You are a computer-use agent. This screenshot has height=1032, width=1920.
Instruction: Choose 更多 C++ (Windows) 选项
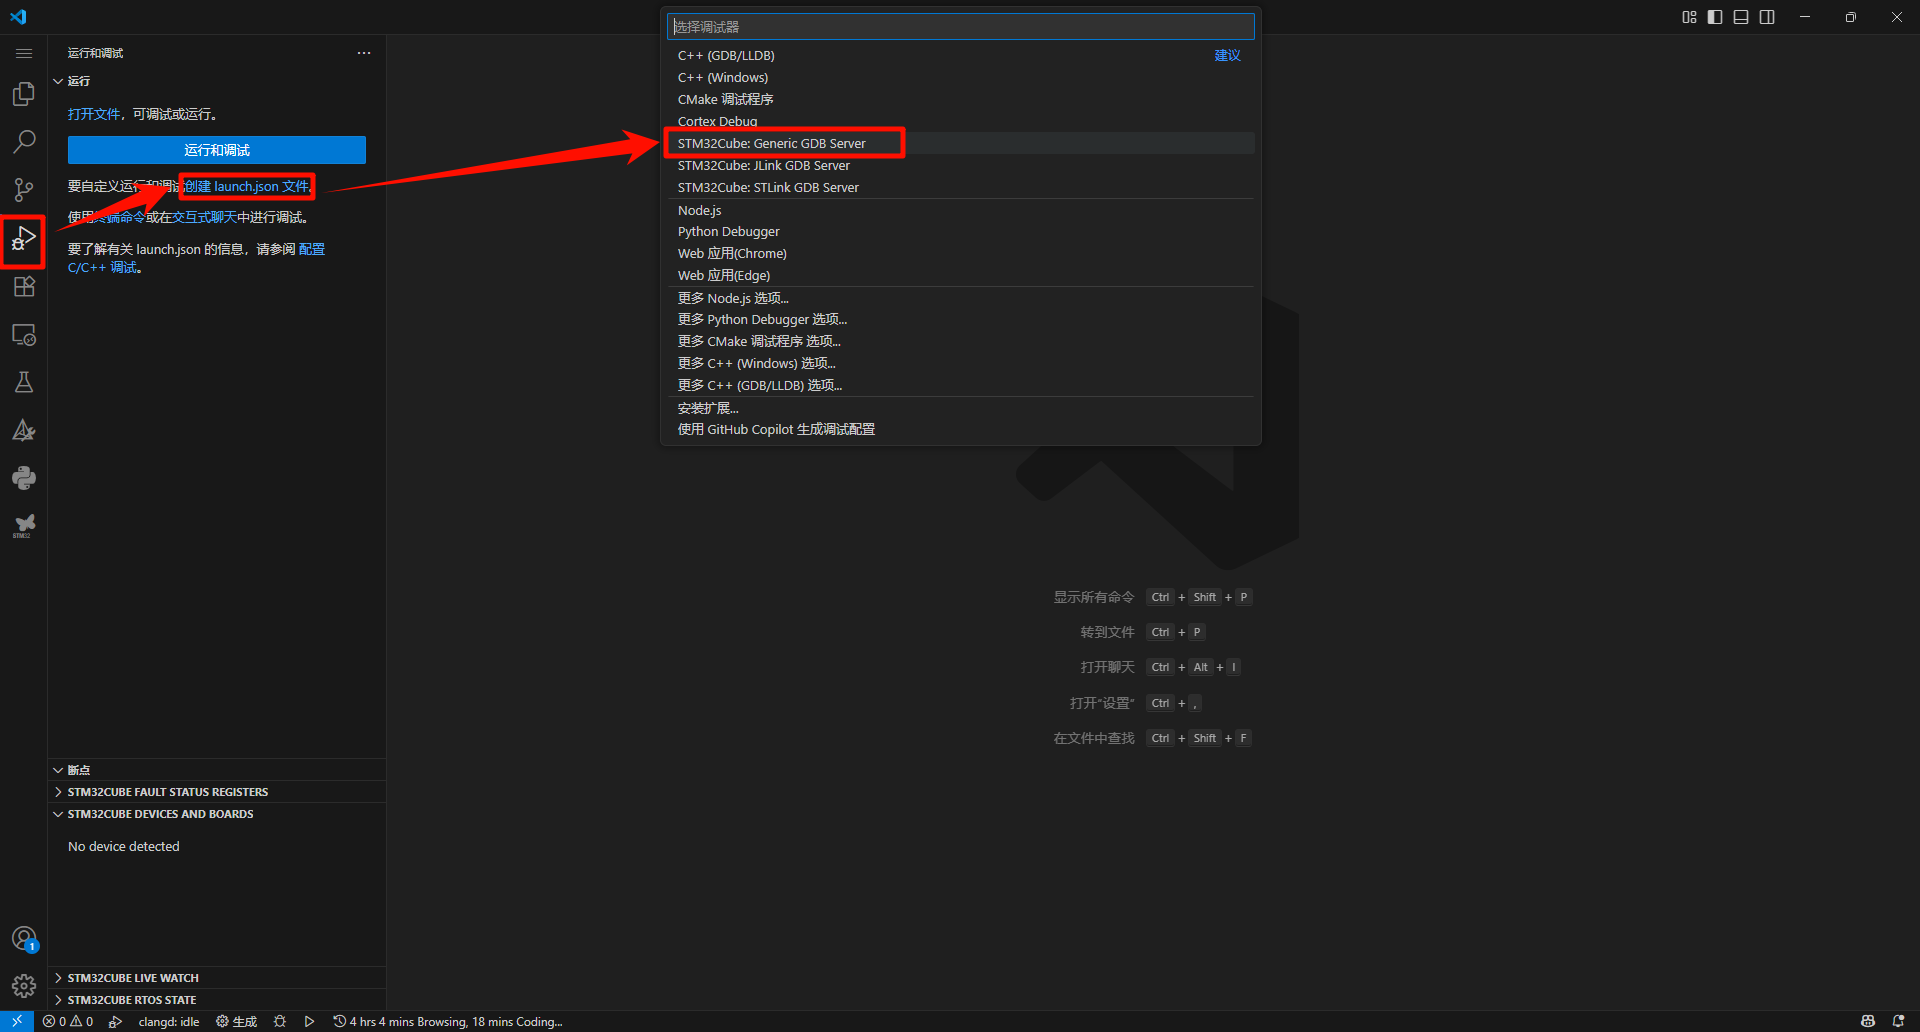point(960,364)
